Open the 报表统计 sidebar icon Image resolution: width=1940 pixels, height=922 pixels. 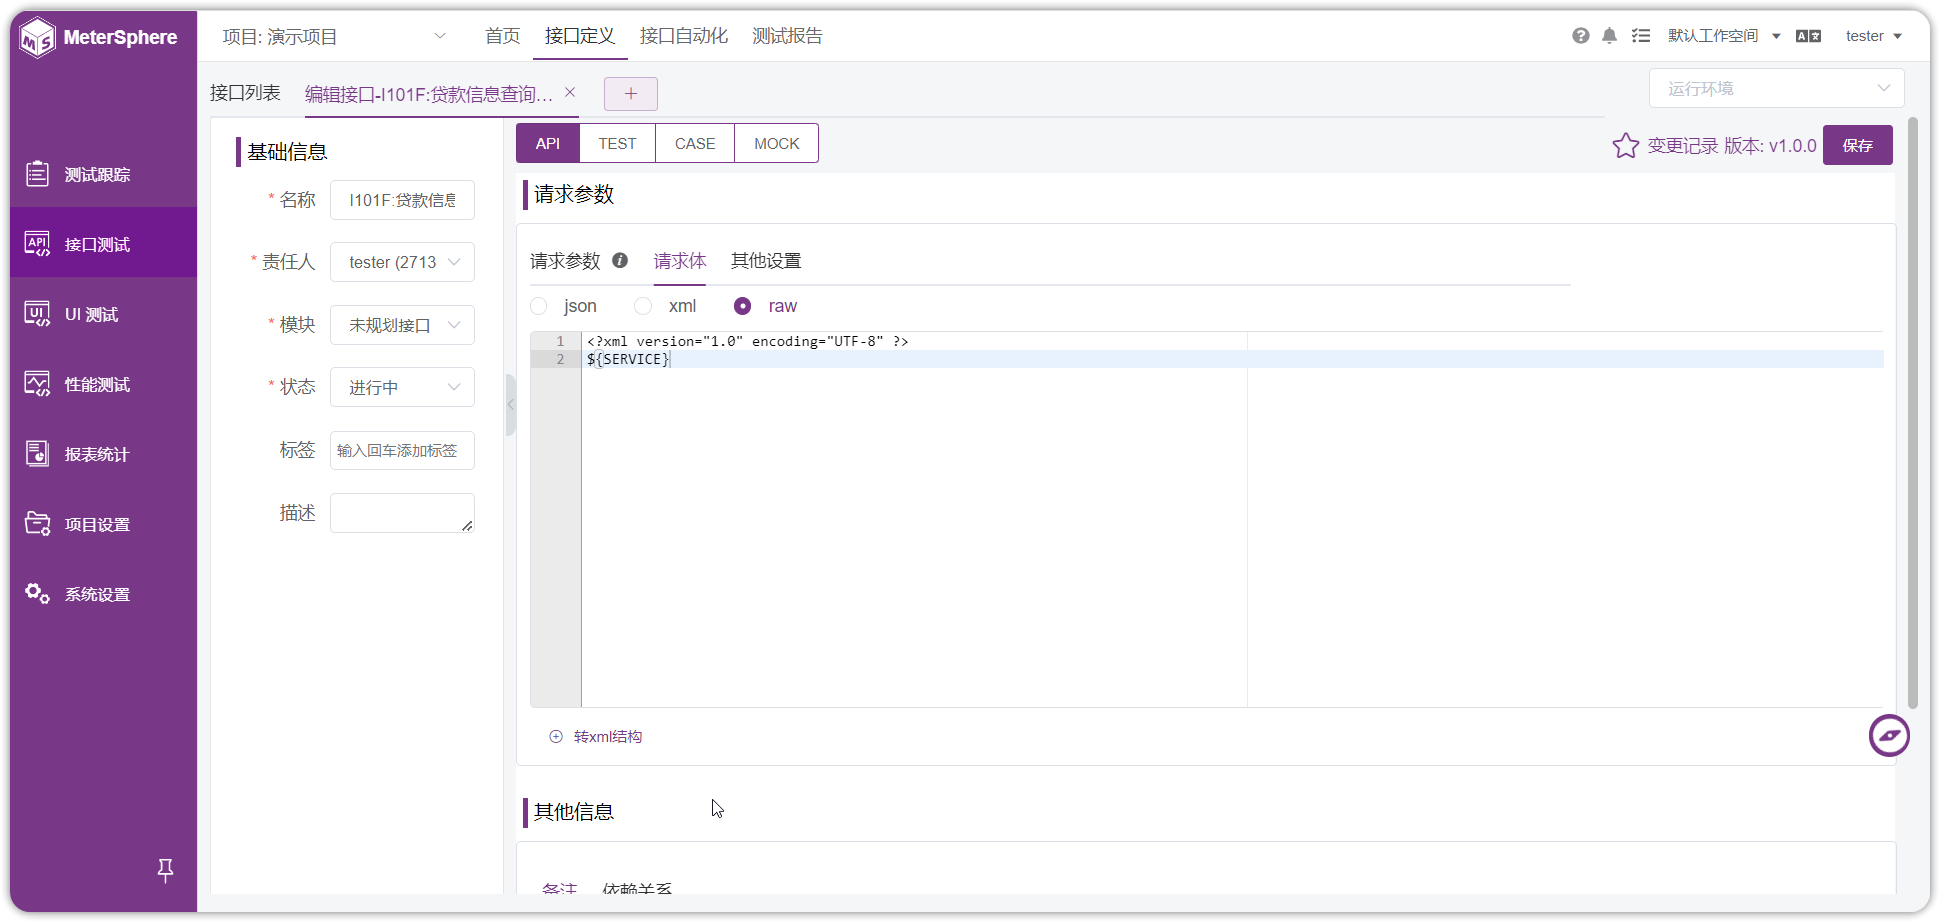(37, 454)
